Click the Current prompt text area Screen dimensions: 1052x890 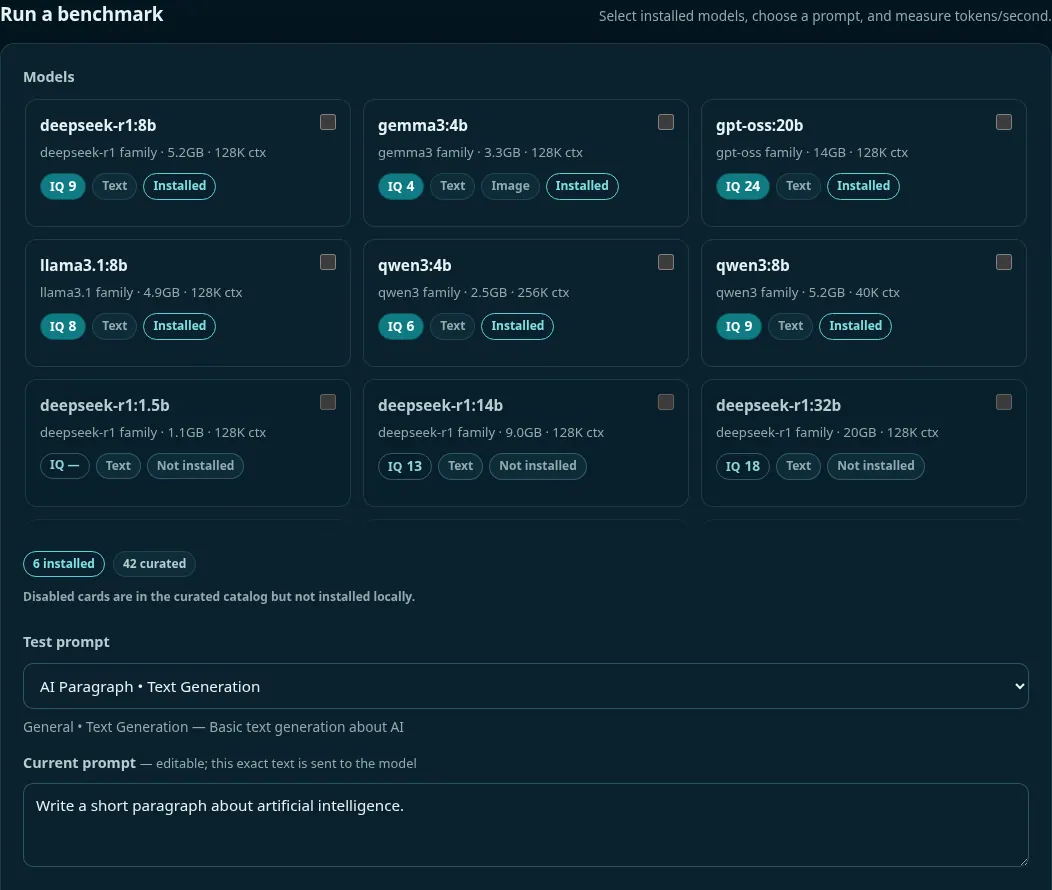pos(525,825)
